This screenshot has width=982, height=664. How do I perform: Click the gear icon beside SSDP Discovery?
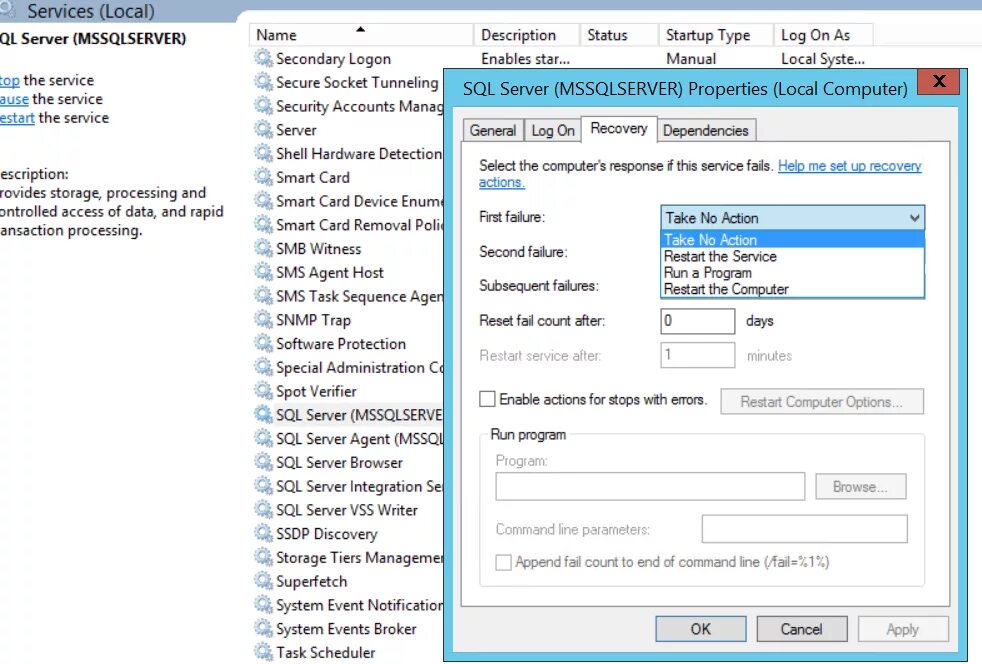(263, 534)
